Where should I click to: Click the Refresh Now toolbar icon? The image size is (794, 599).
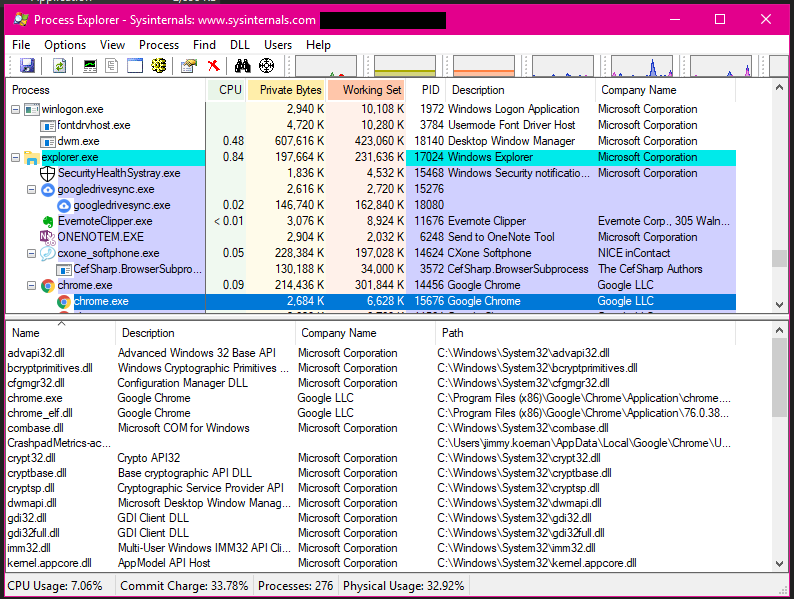[60, 66]
